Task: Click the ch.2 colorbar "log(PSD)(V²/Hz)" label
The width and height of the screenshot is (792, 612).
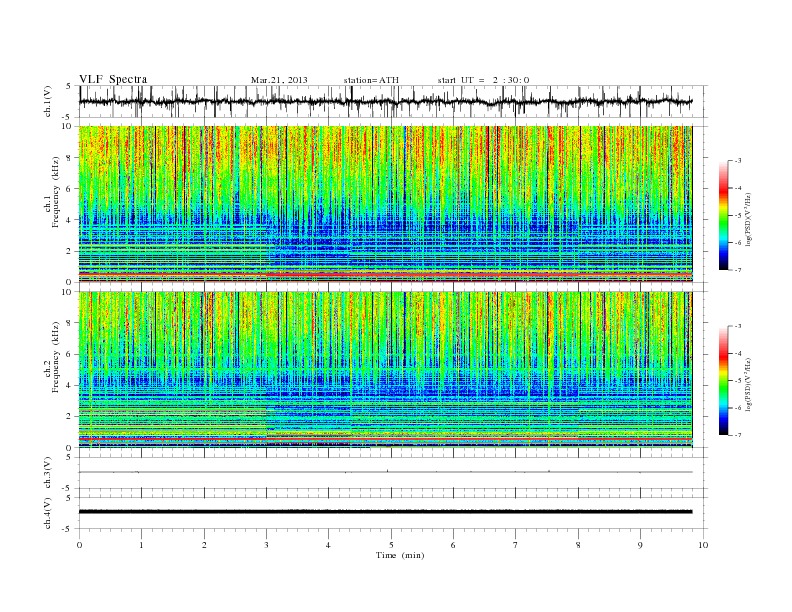Action: point(748,384)
